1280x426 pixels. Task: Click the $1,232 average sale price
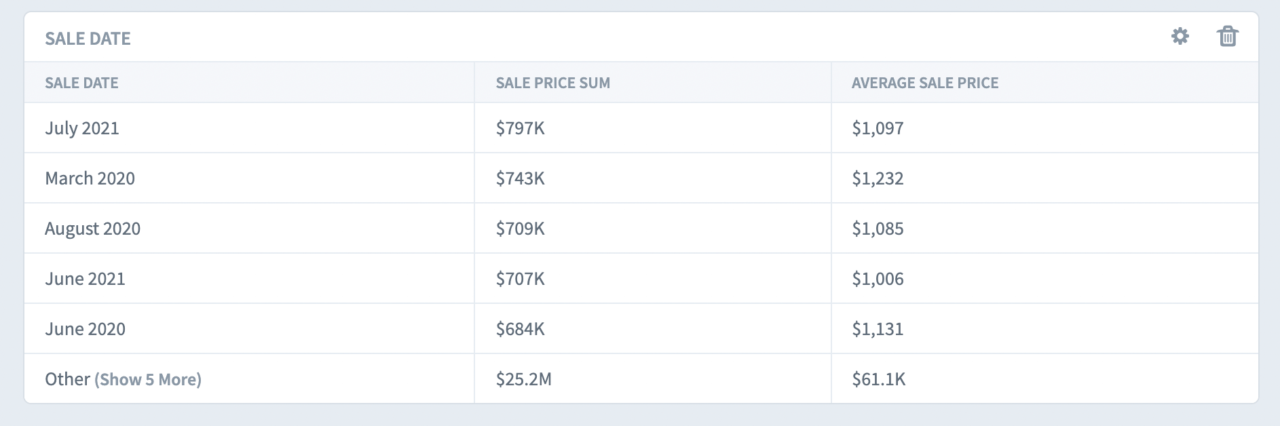coord(877,178)
